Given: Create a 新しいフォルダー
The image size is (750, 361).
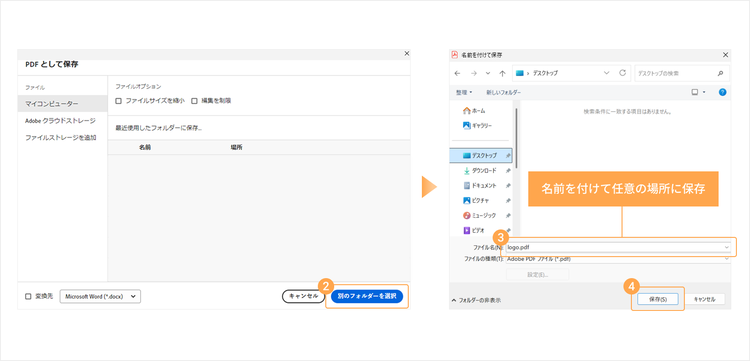Looking at the screenshot, I should (x=504, y=92).
